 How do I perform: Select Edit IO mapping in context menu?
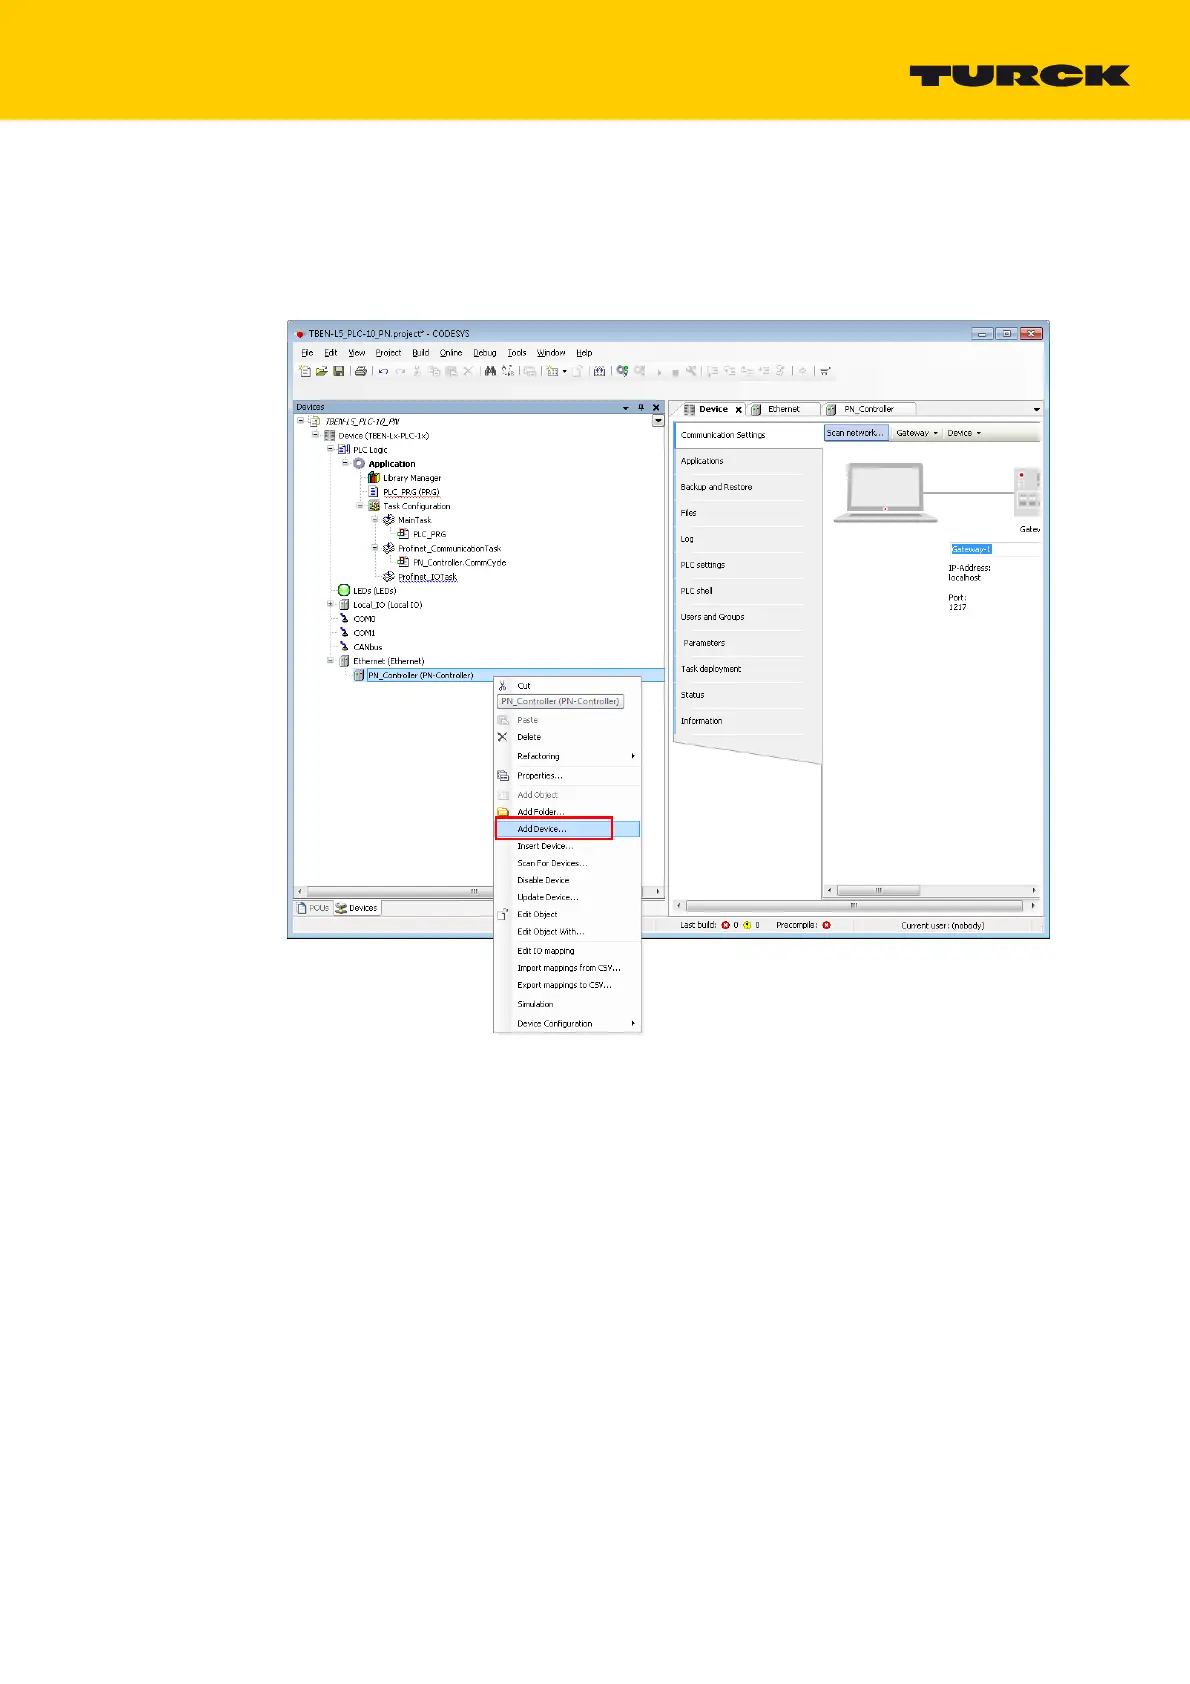[x=568, y=951]
